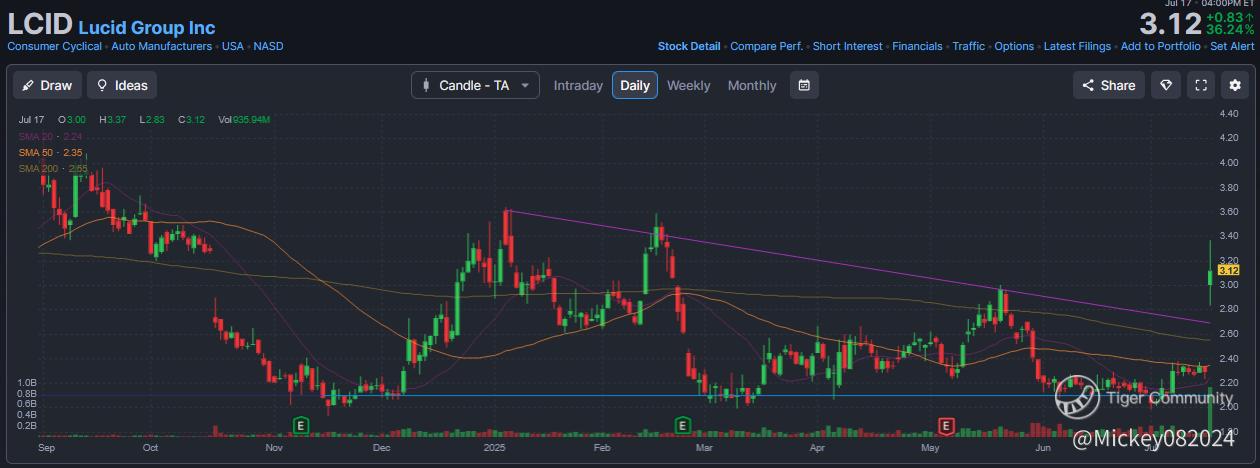Open the Compare Perf. link
Viewport: 1260px width, 468px height.
pos(767,46)
